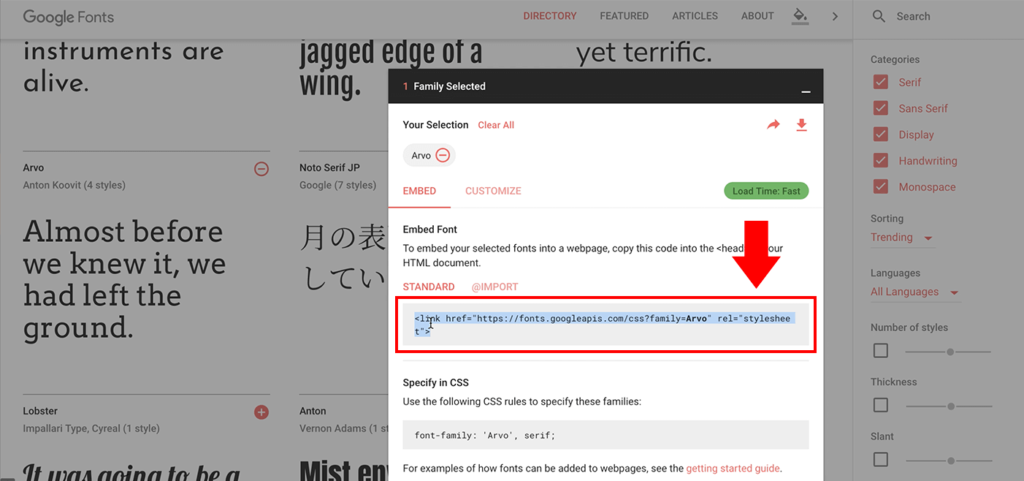Click the Arvo font name heading
Image resolution: width=1024 pixels, height=481 pixels.
point(33,168)
